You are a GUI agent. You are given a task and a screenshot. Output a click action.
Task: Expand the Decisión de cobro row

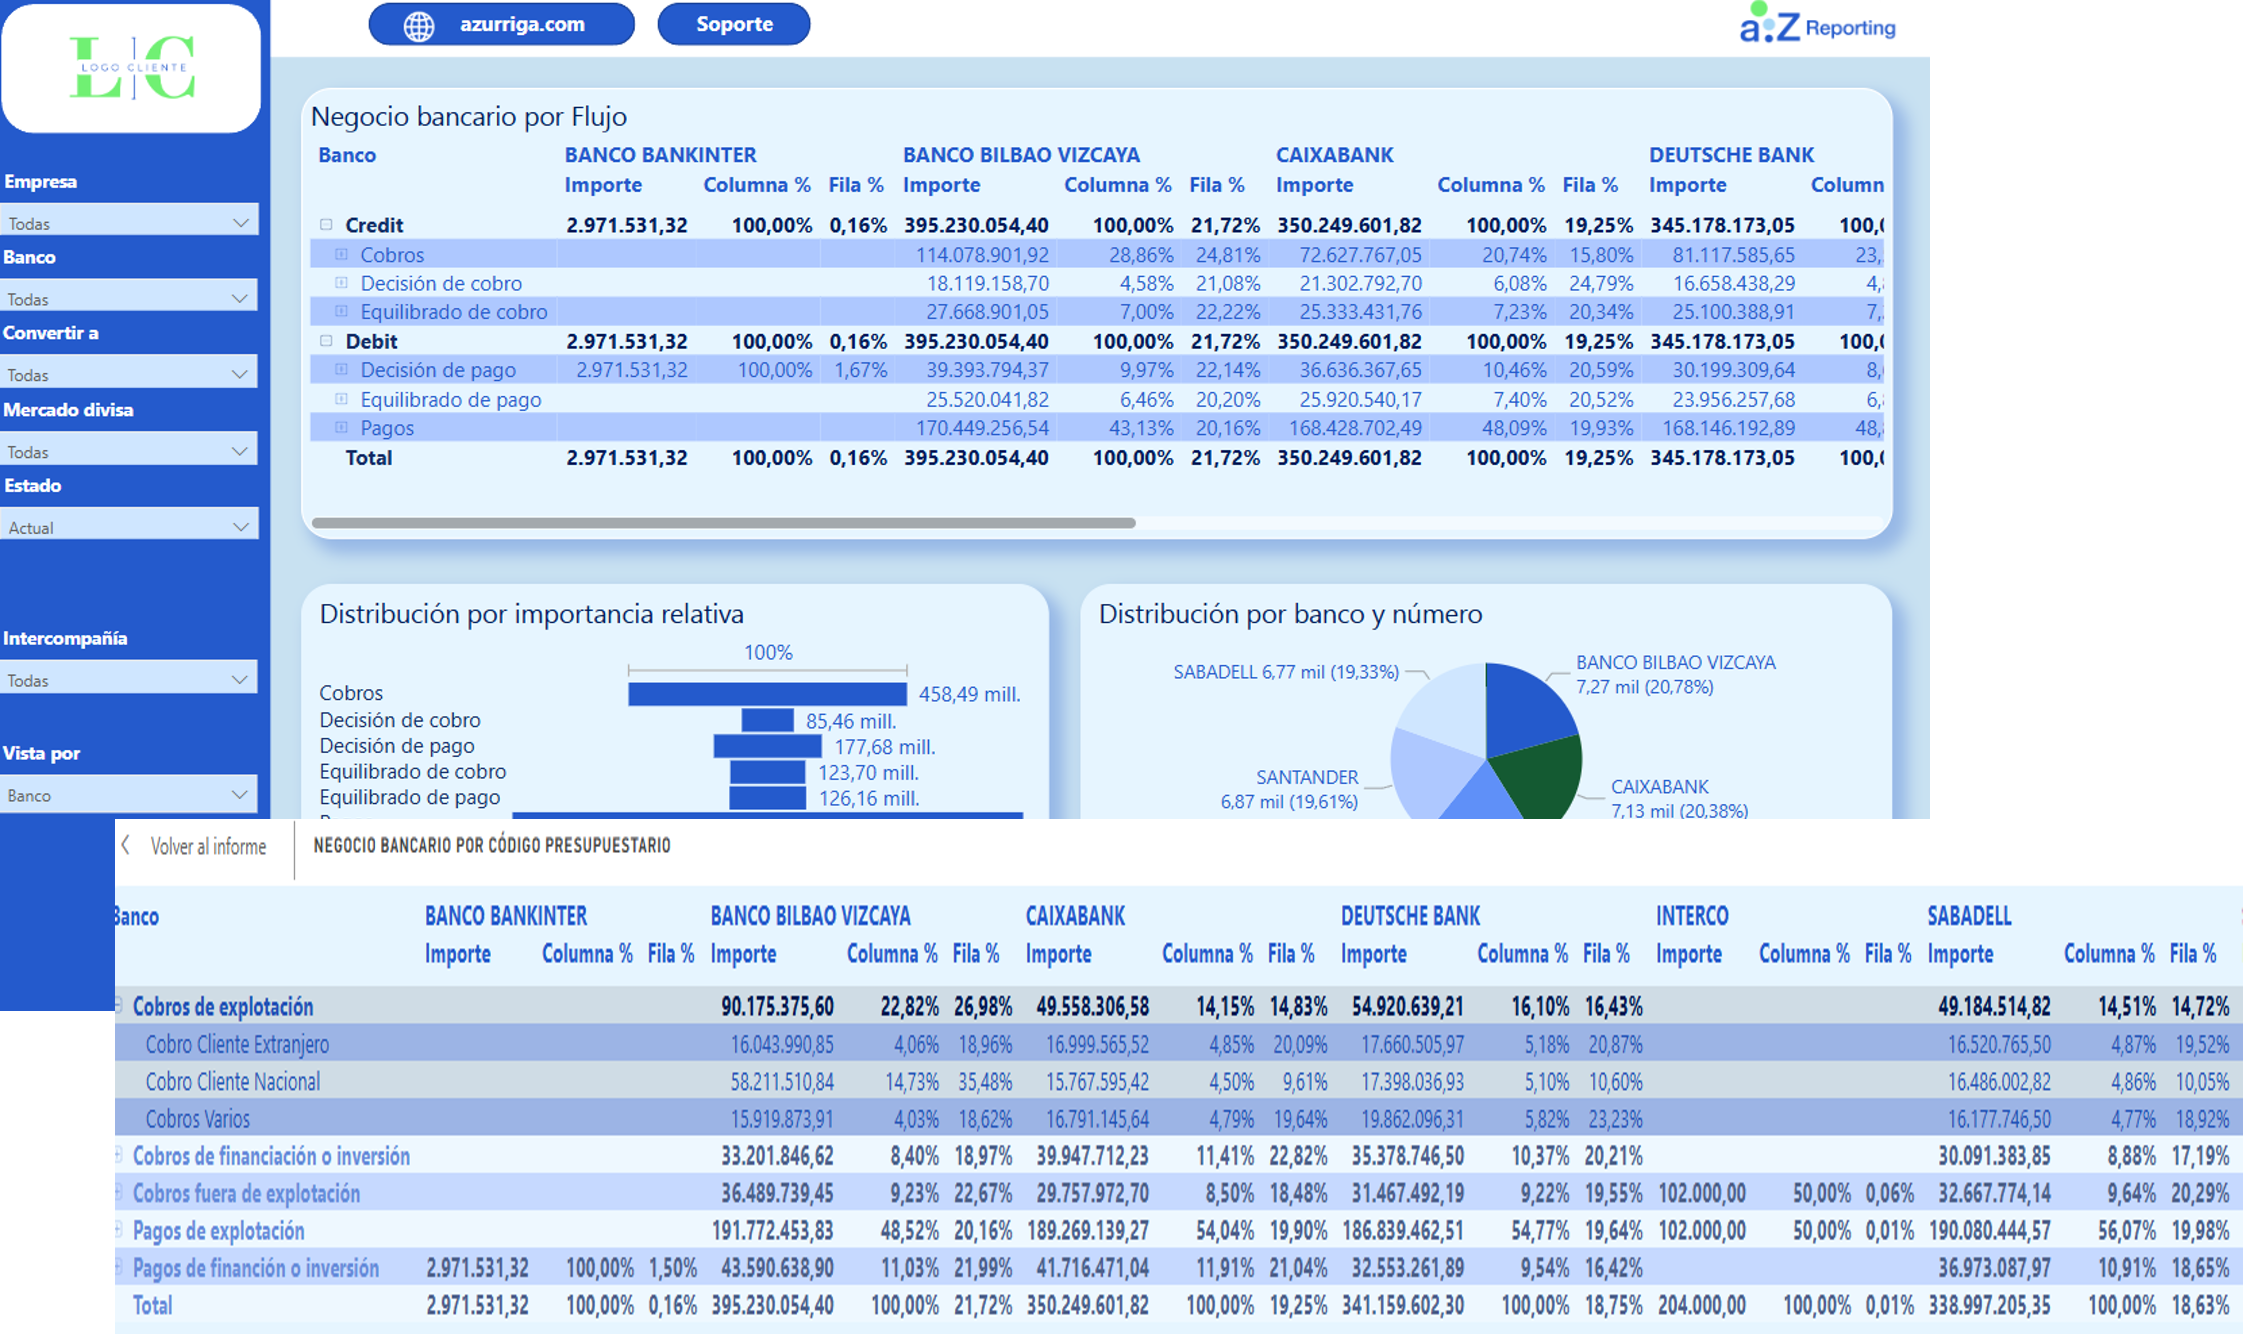click(341, 283)
